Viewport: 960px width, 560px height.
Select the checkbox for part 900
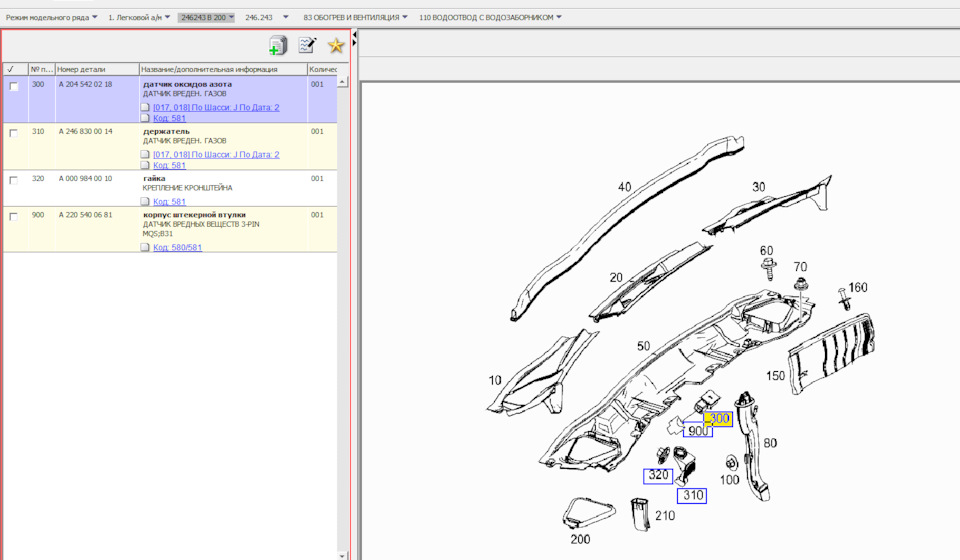tap(13, 216)
